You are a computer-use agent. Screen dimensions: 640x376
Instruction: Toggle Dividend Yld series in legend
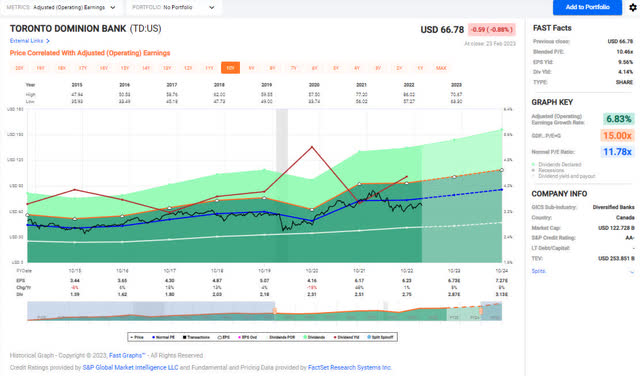[347, 337]
